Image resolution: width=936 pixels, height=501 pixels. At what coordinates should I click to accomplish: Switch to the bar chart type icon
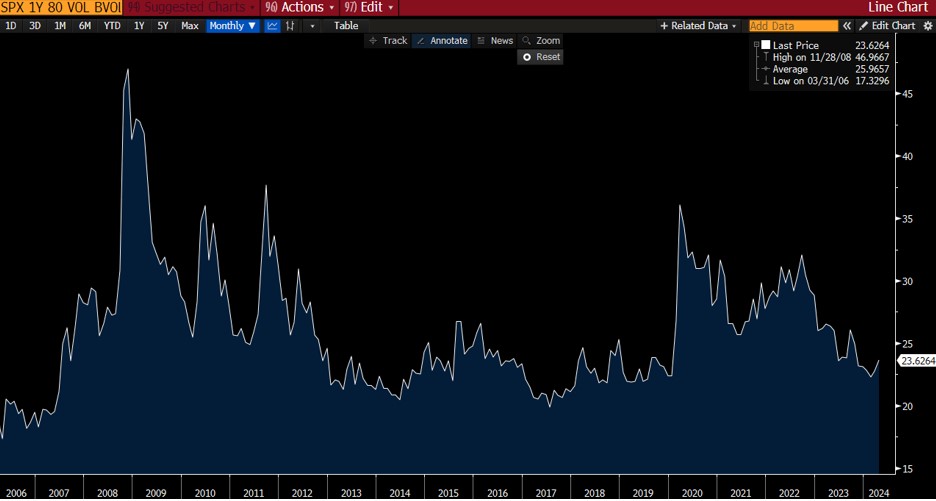[290, 26]
